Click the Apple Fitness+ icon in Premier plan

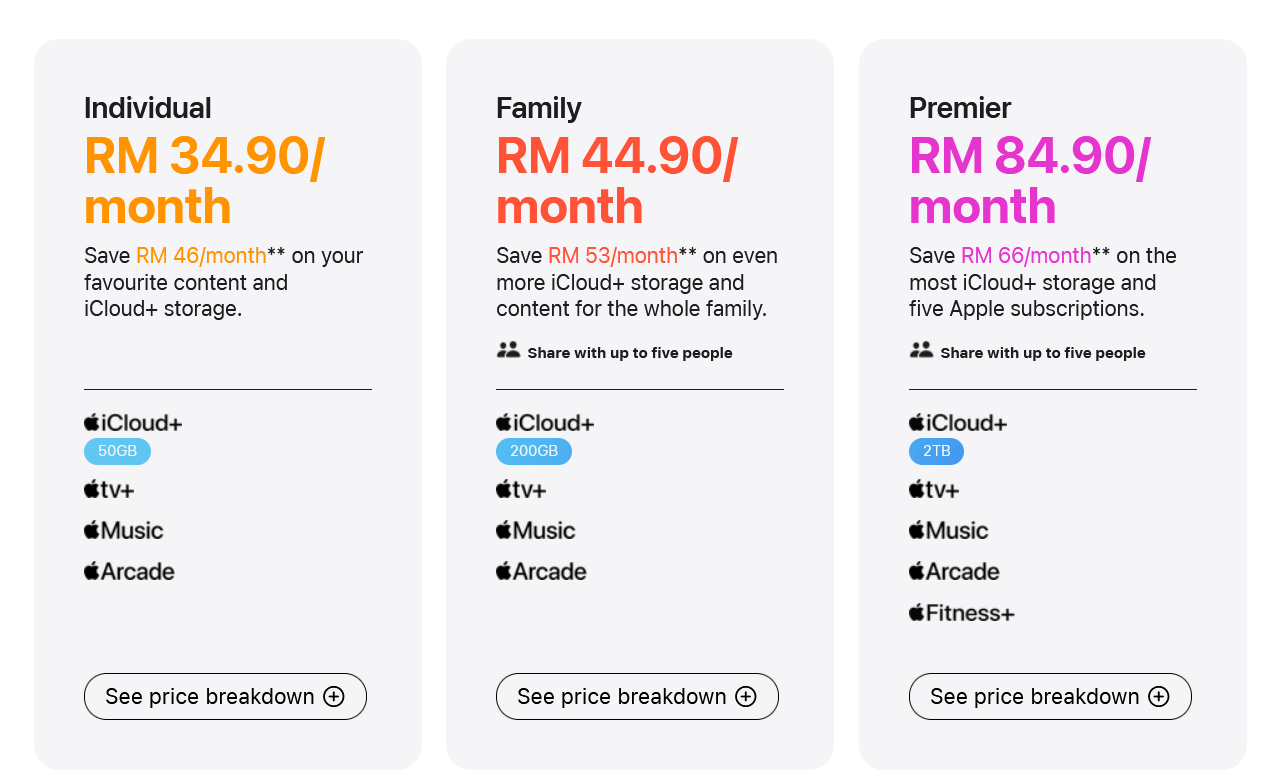pos(916,612)
